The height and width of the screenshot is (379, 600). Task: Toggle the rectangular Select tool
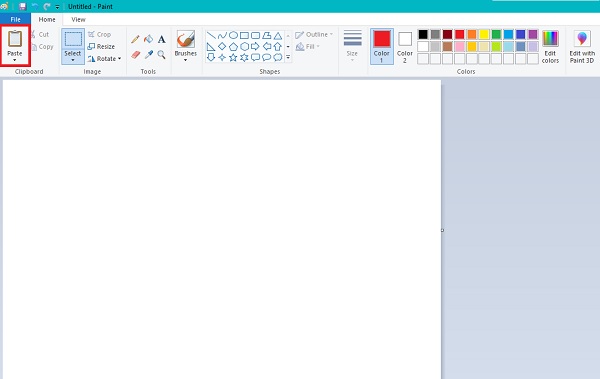[73, 39]
